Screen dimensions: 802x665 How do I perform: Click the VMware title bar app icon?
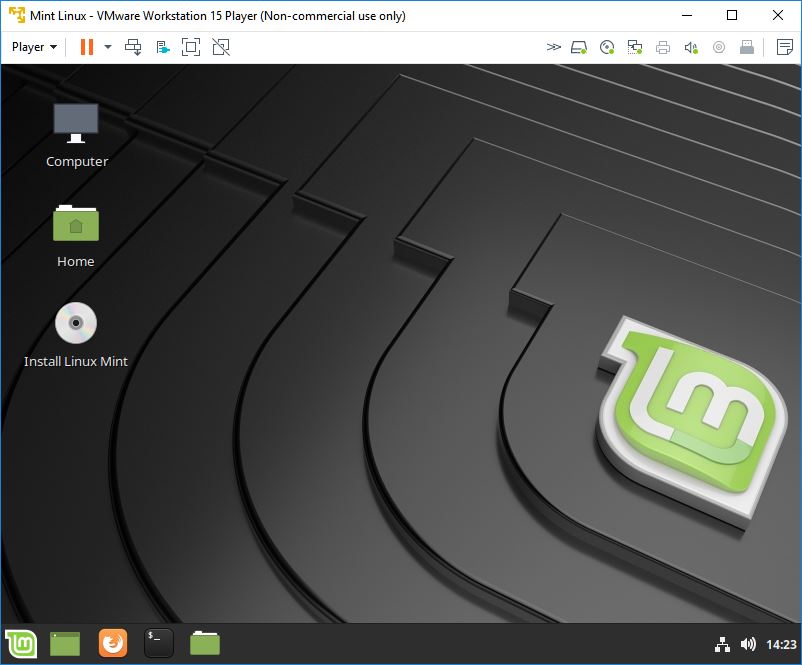click(x=17, y=15)
